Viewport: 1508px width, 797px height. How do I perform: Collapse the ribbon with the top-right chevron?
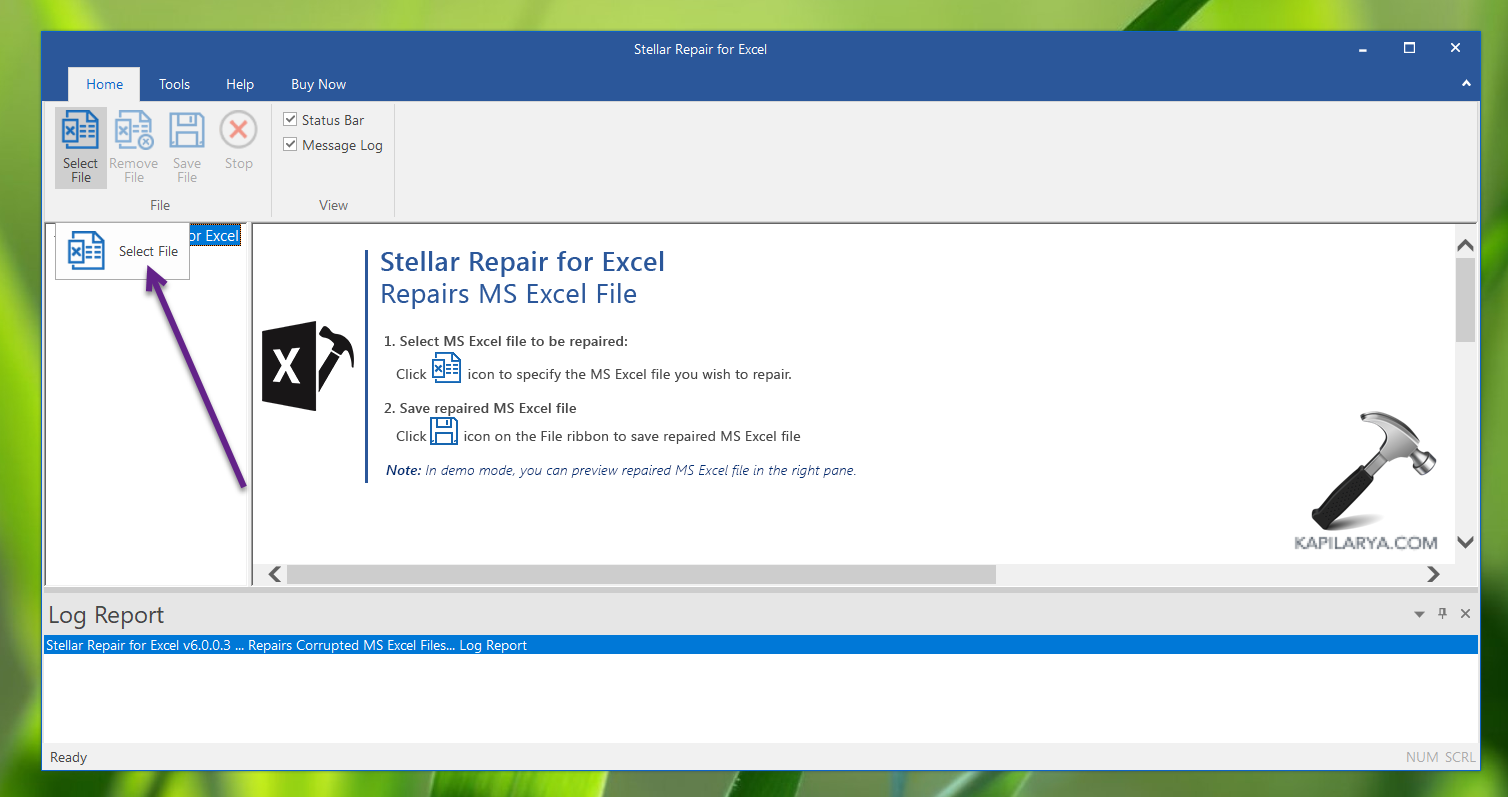(1466, 84)
